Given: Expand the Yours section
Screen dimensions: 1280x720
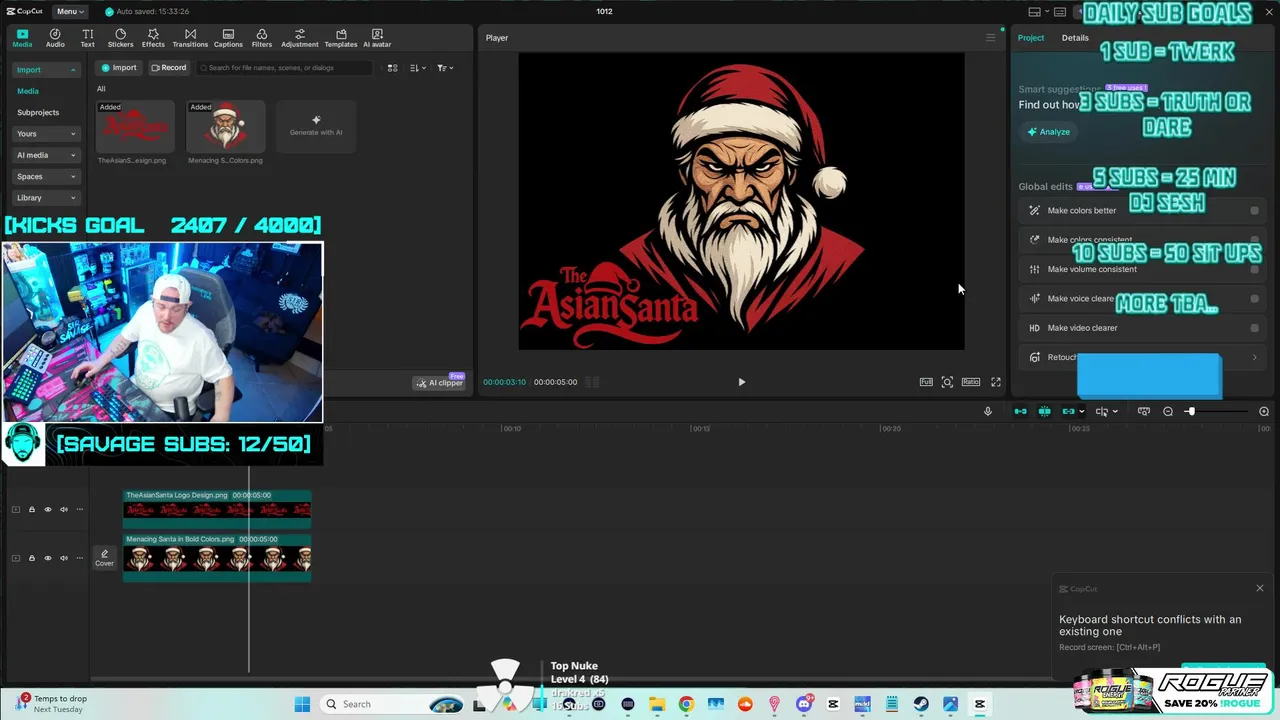Looking at the screenshot, I should 45,133.
